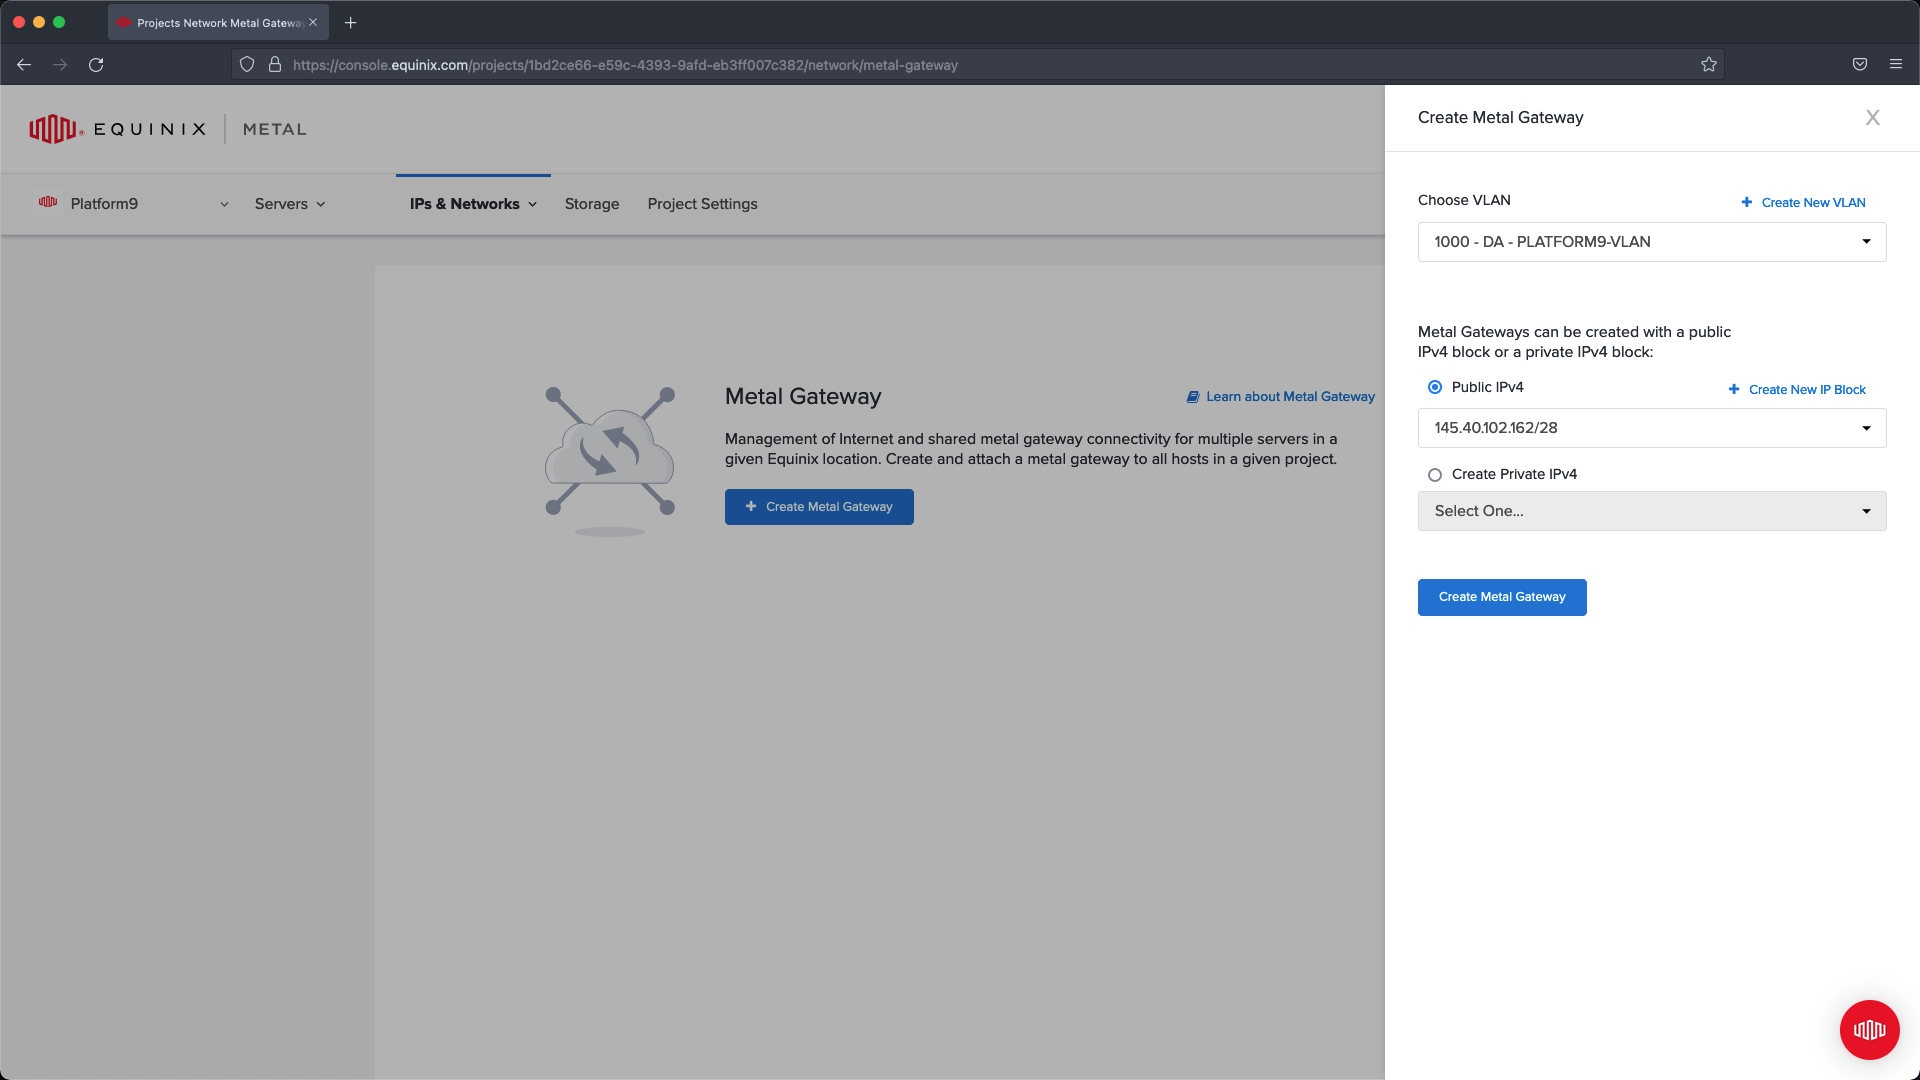This screenshot has height=1080, width=1920.
Task: Click Create Metal Gateway button on main page
Action: [x=819, y=507]
